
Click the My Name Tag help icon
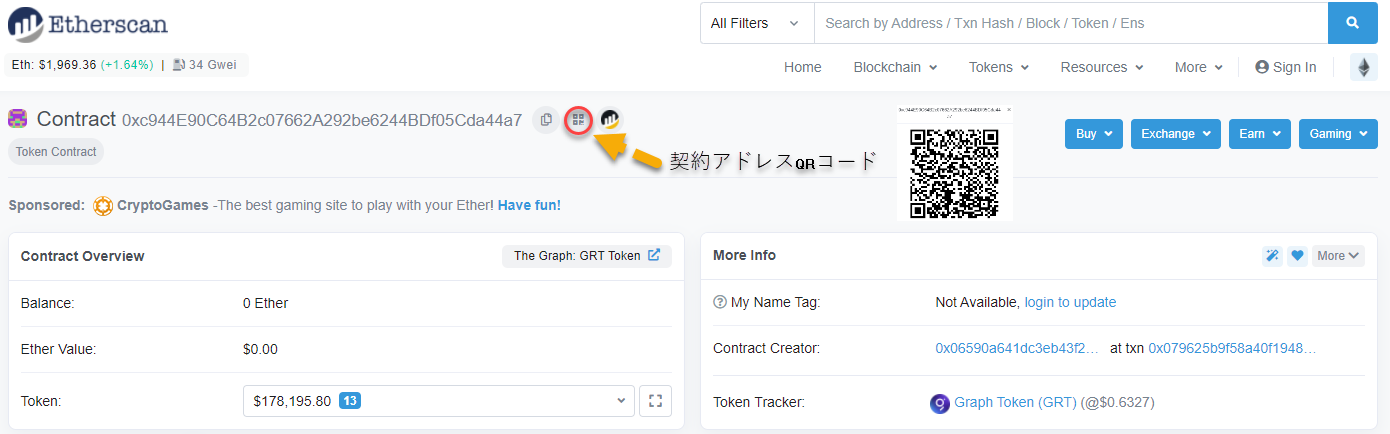720,302
